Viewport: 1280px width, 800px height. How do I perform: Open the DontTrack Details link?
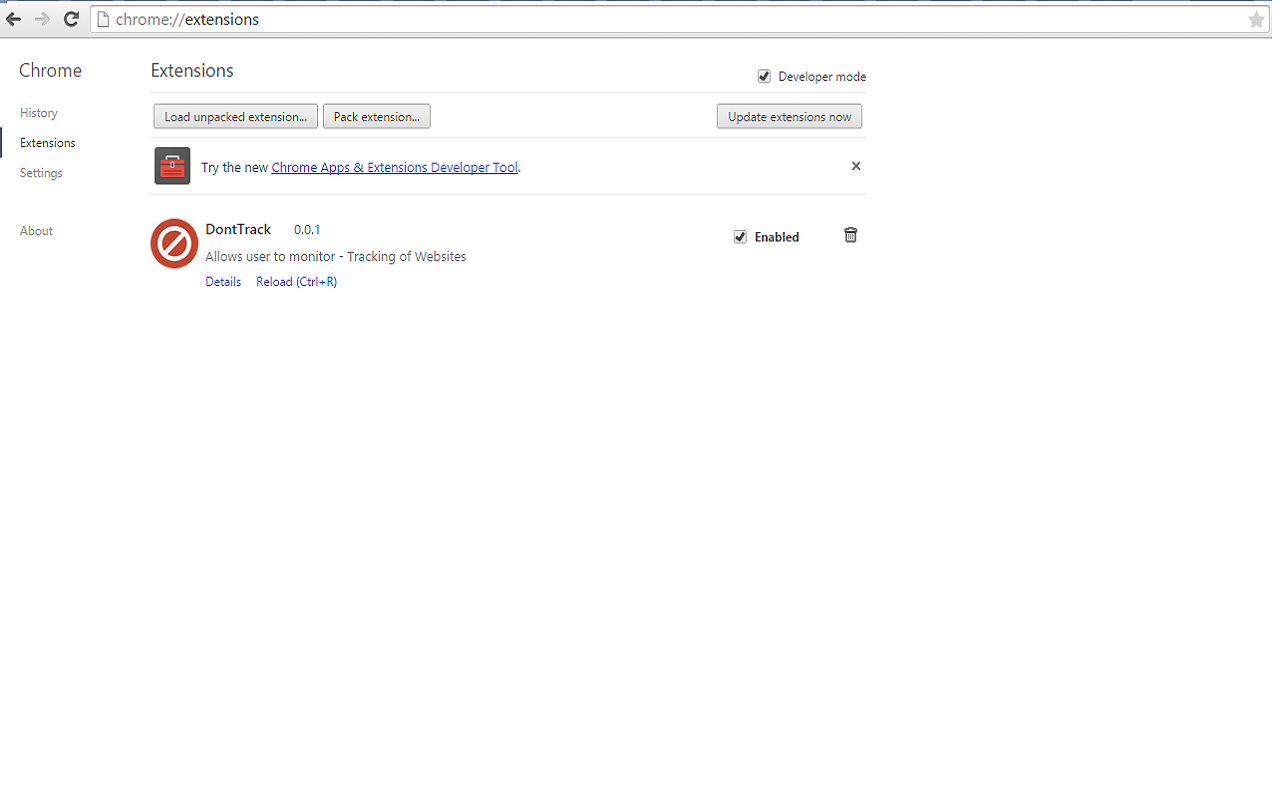[x=223, y=282]
